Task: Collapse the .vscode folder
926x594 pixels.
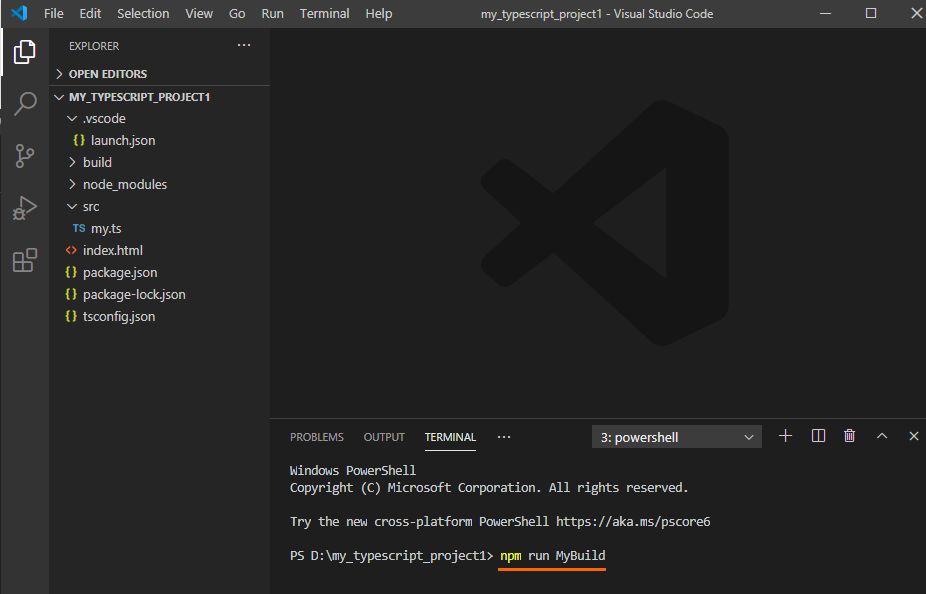Action: pyautogui.click(x=103, y=118)
